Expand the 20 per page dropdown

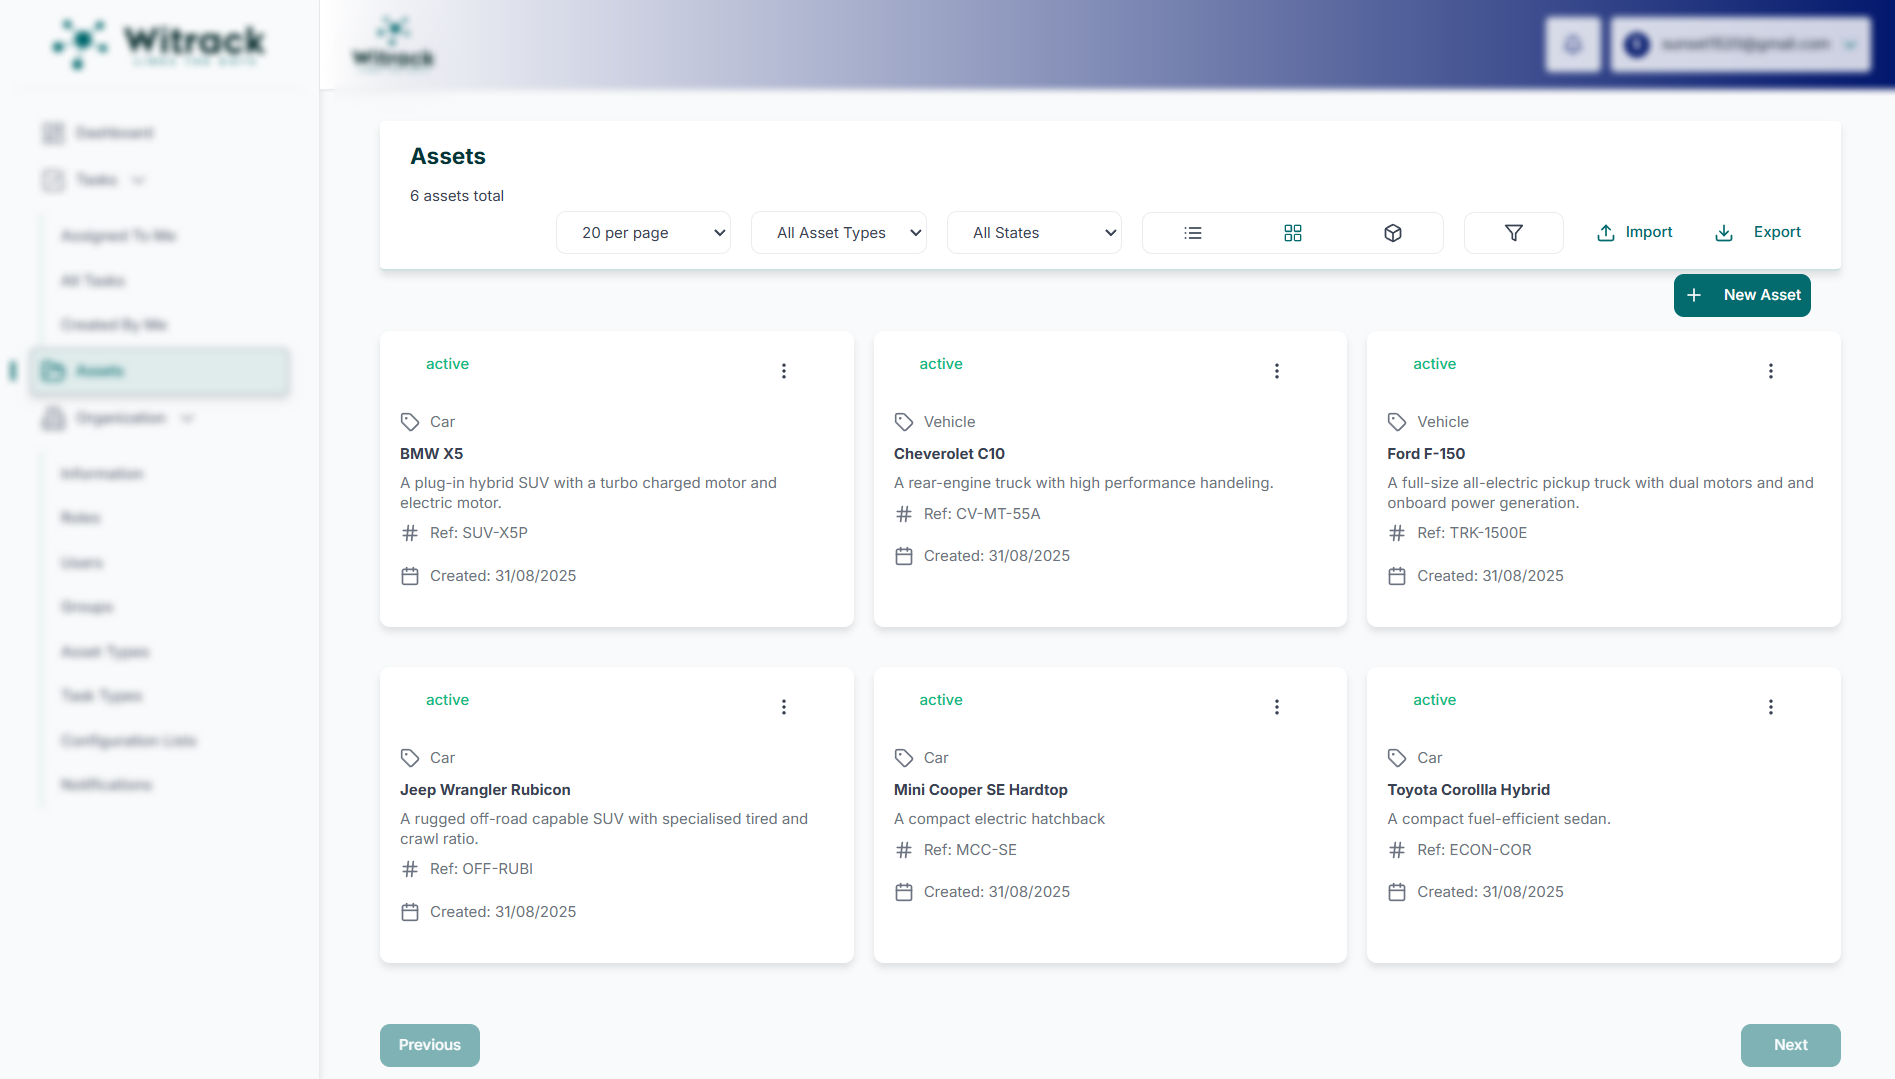(643, 233)
